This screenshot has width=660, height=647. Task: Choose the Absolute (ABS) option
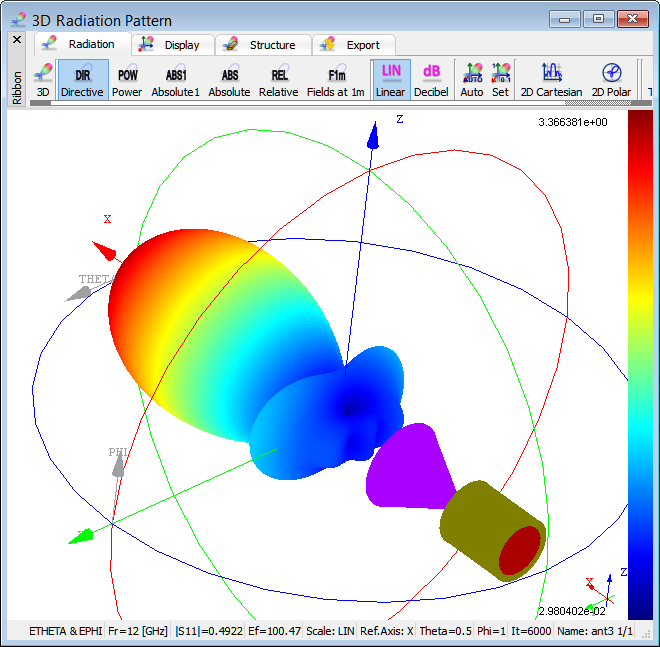(229, 79)
